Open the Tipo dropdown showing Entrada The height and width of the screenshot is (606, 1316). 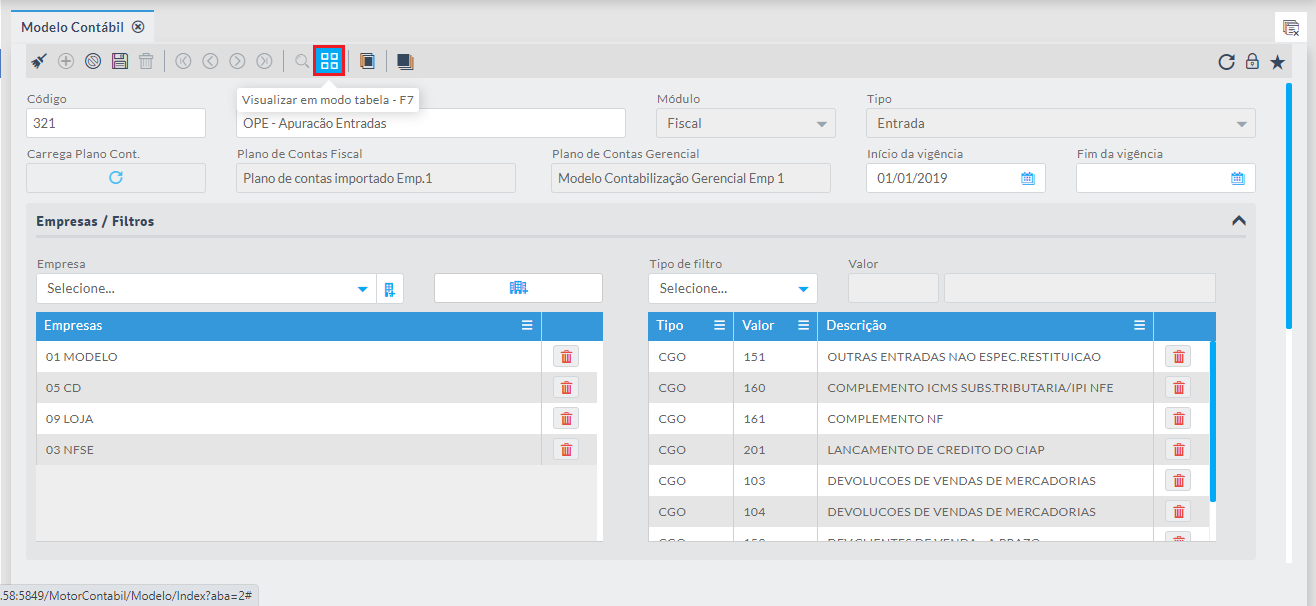coord(1060,123)
